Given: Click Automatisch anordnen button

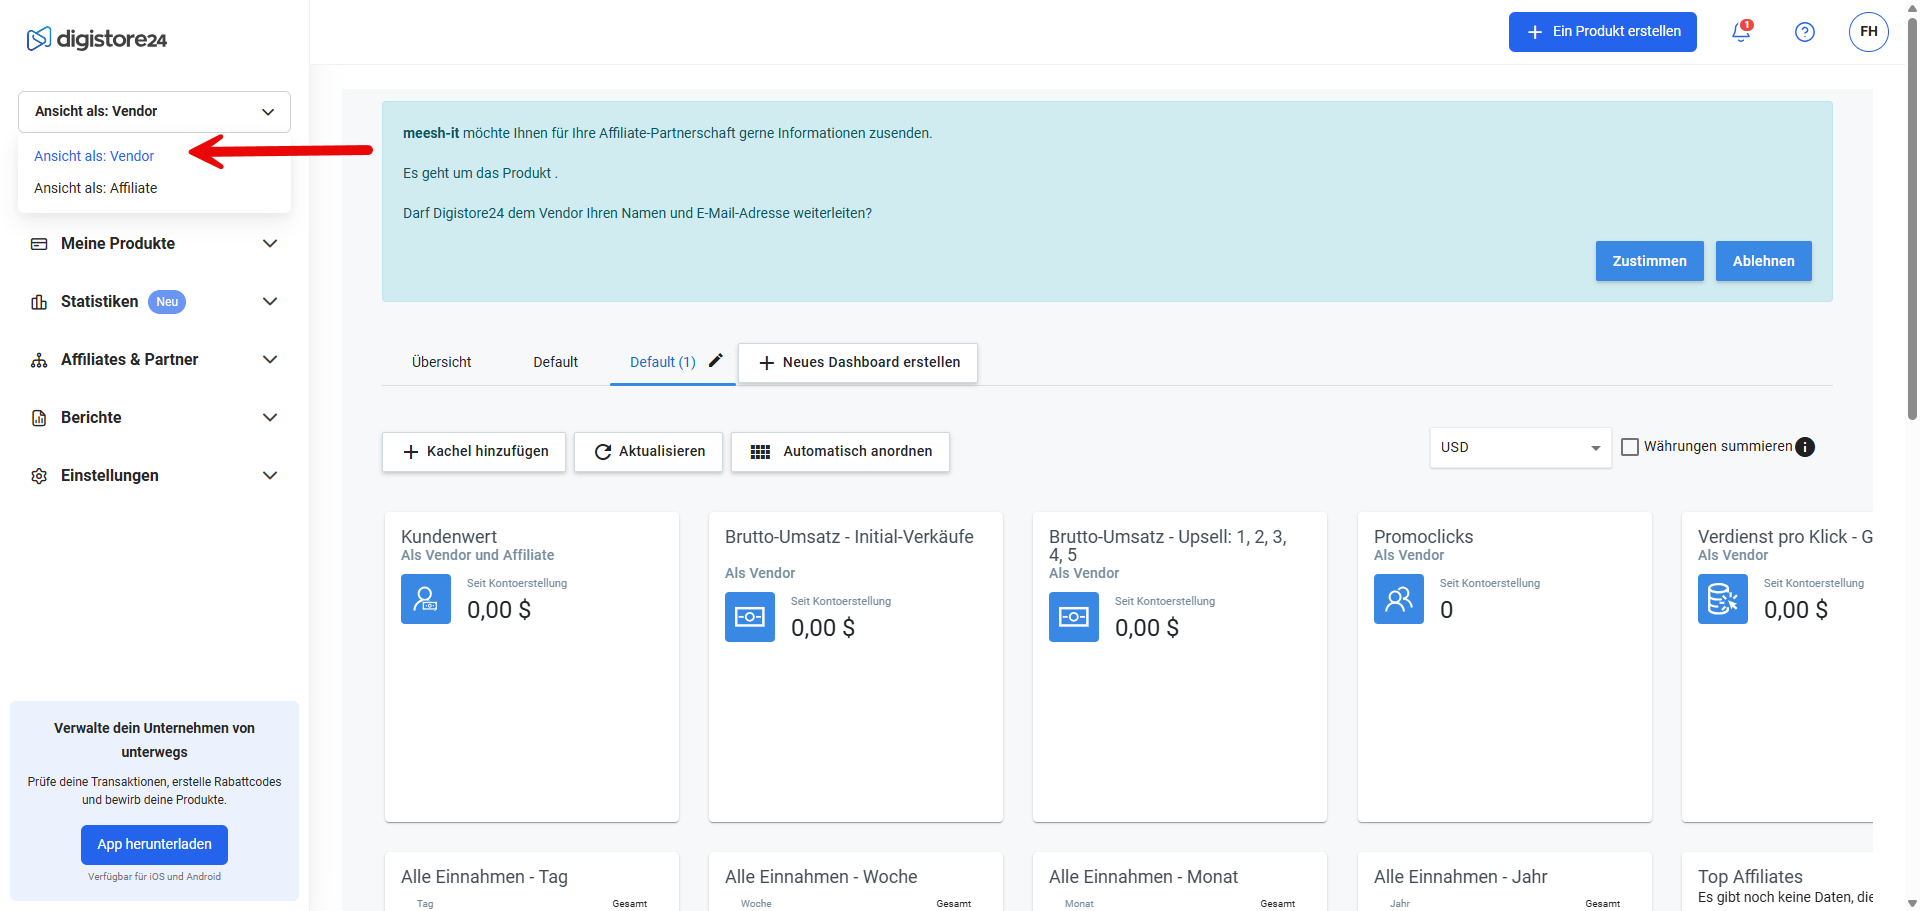Looking at the screenshot, I should (x=840, y=452).
